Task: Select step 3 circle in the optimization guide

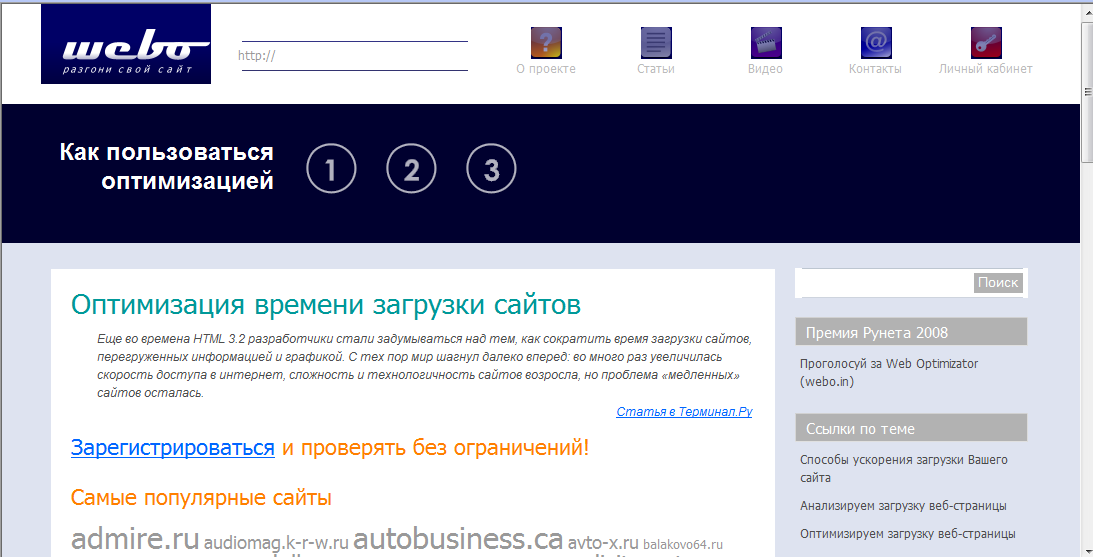Action: tap(491, 169)
